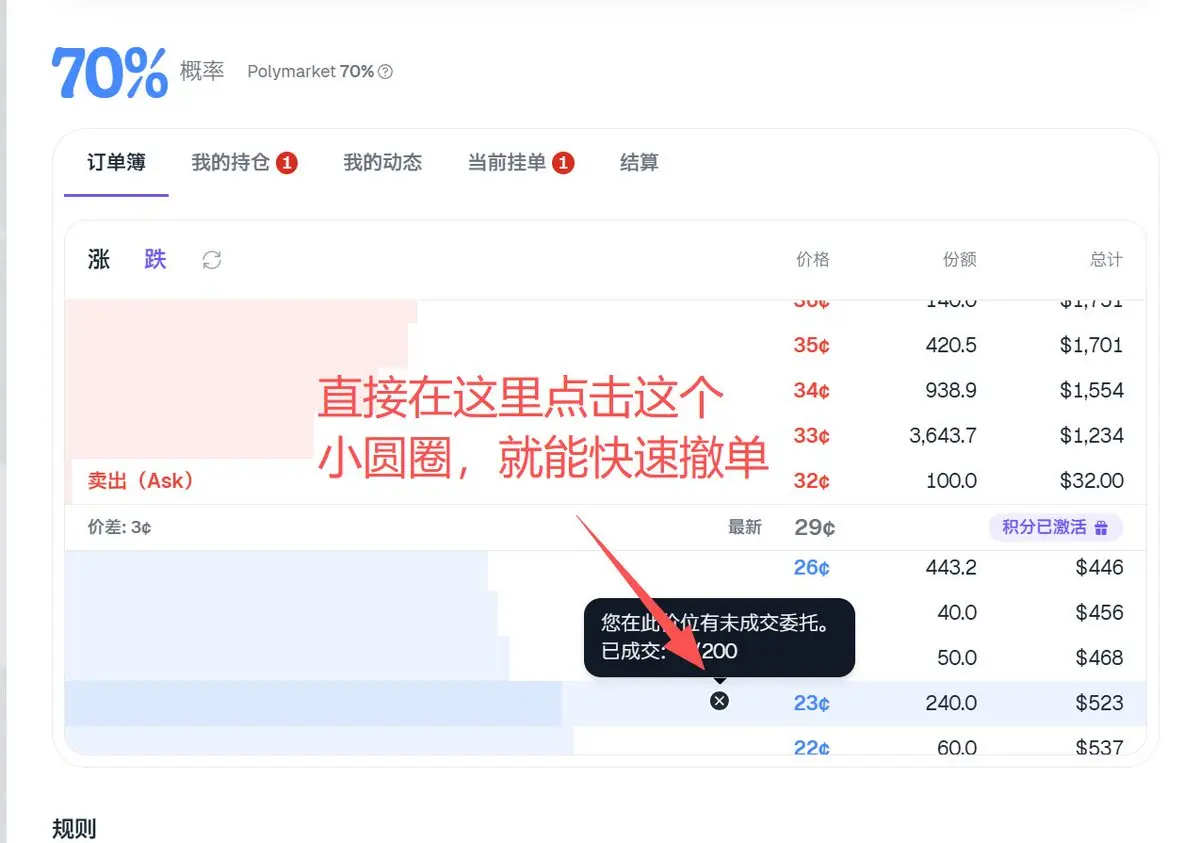Screen dimensions: 1200x843
Task: Select the 23¢ bid price
Action: pyautogui.click(x=812, y=703)
